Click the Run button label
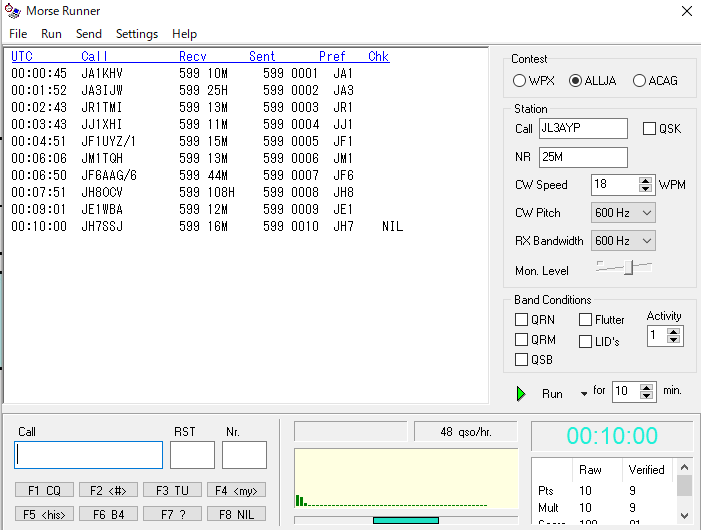701x530 pixels. pos(552,394)
